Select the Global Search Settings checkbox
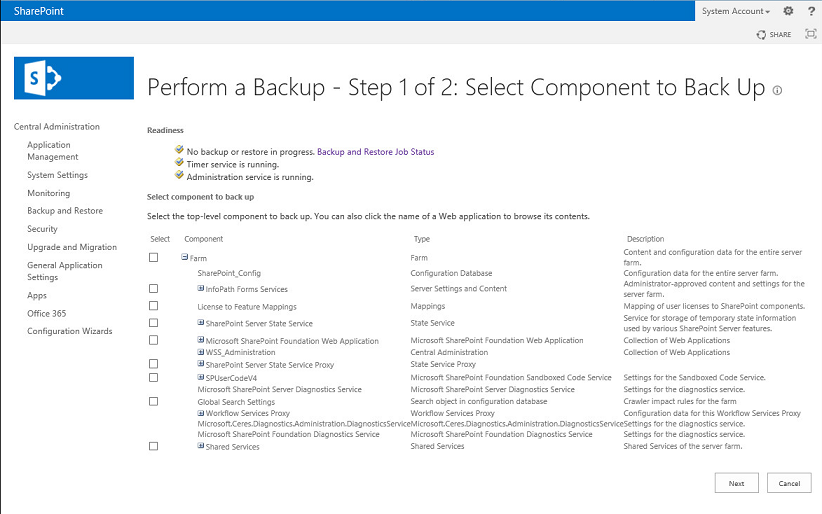 click(153, 401)
